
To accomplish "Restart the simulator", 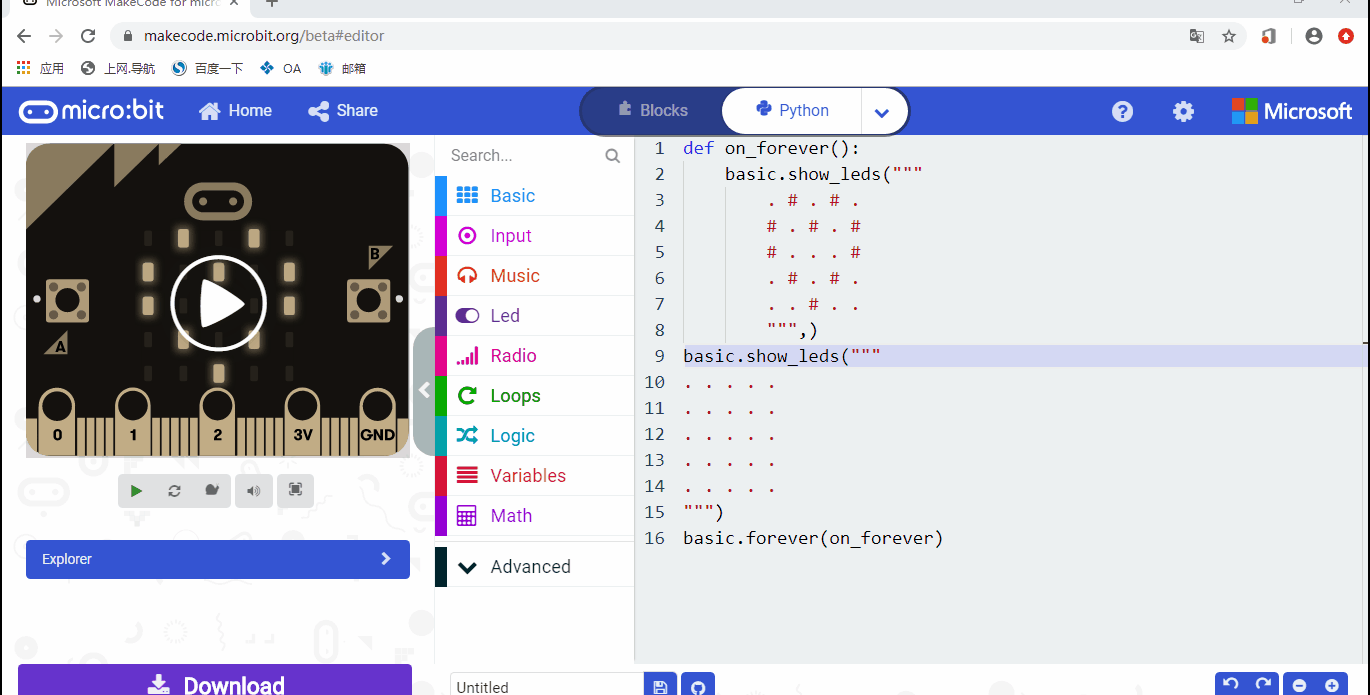I will [174, 490].
